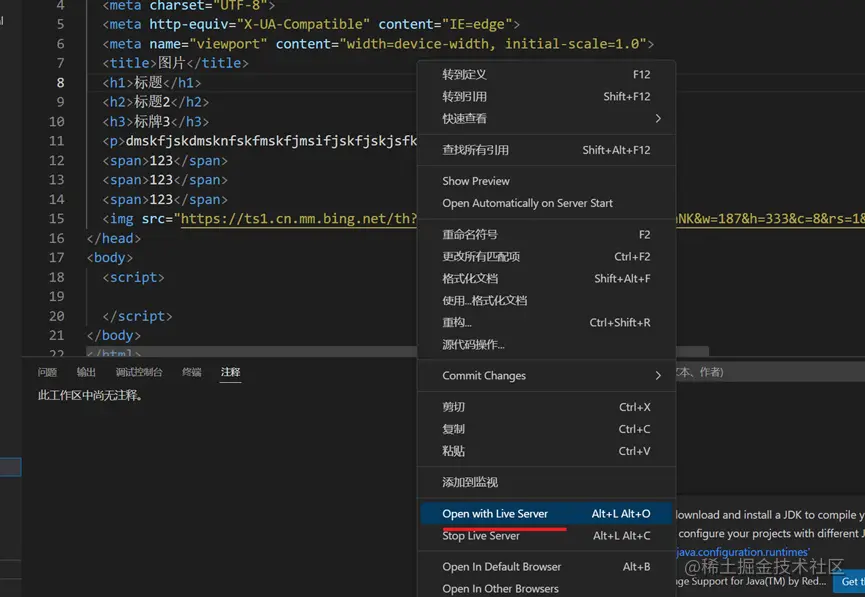
Task: Select Open In Default Browser
Action: (x=546, y=567)
